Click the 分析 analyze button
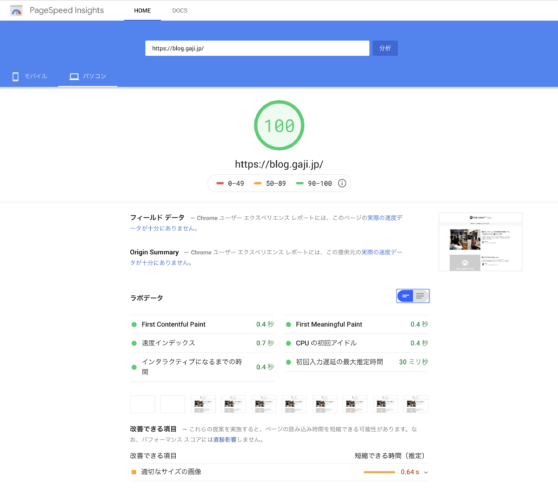Image resolution: width=558 pixels, height=493 pixels. point(385,48)
